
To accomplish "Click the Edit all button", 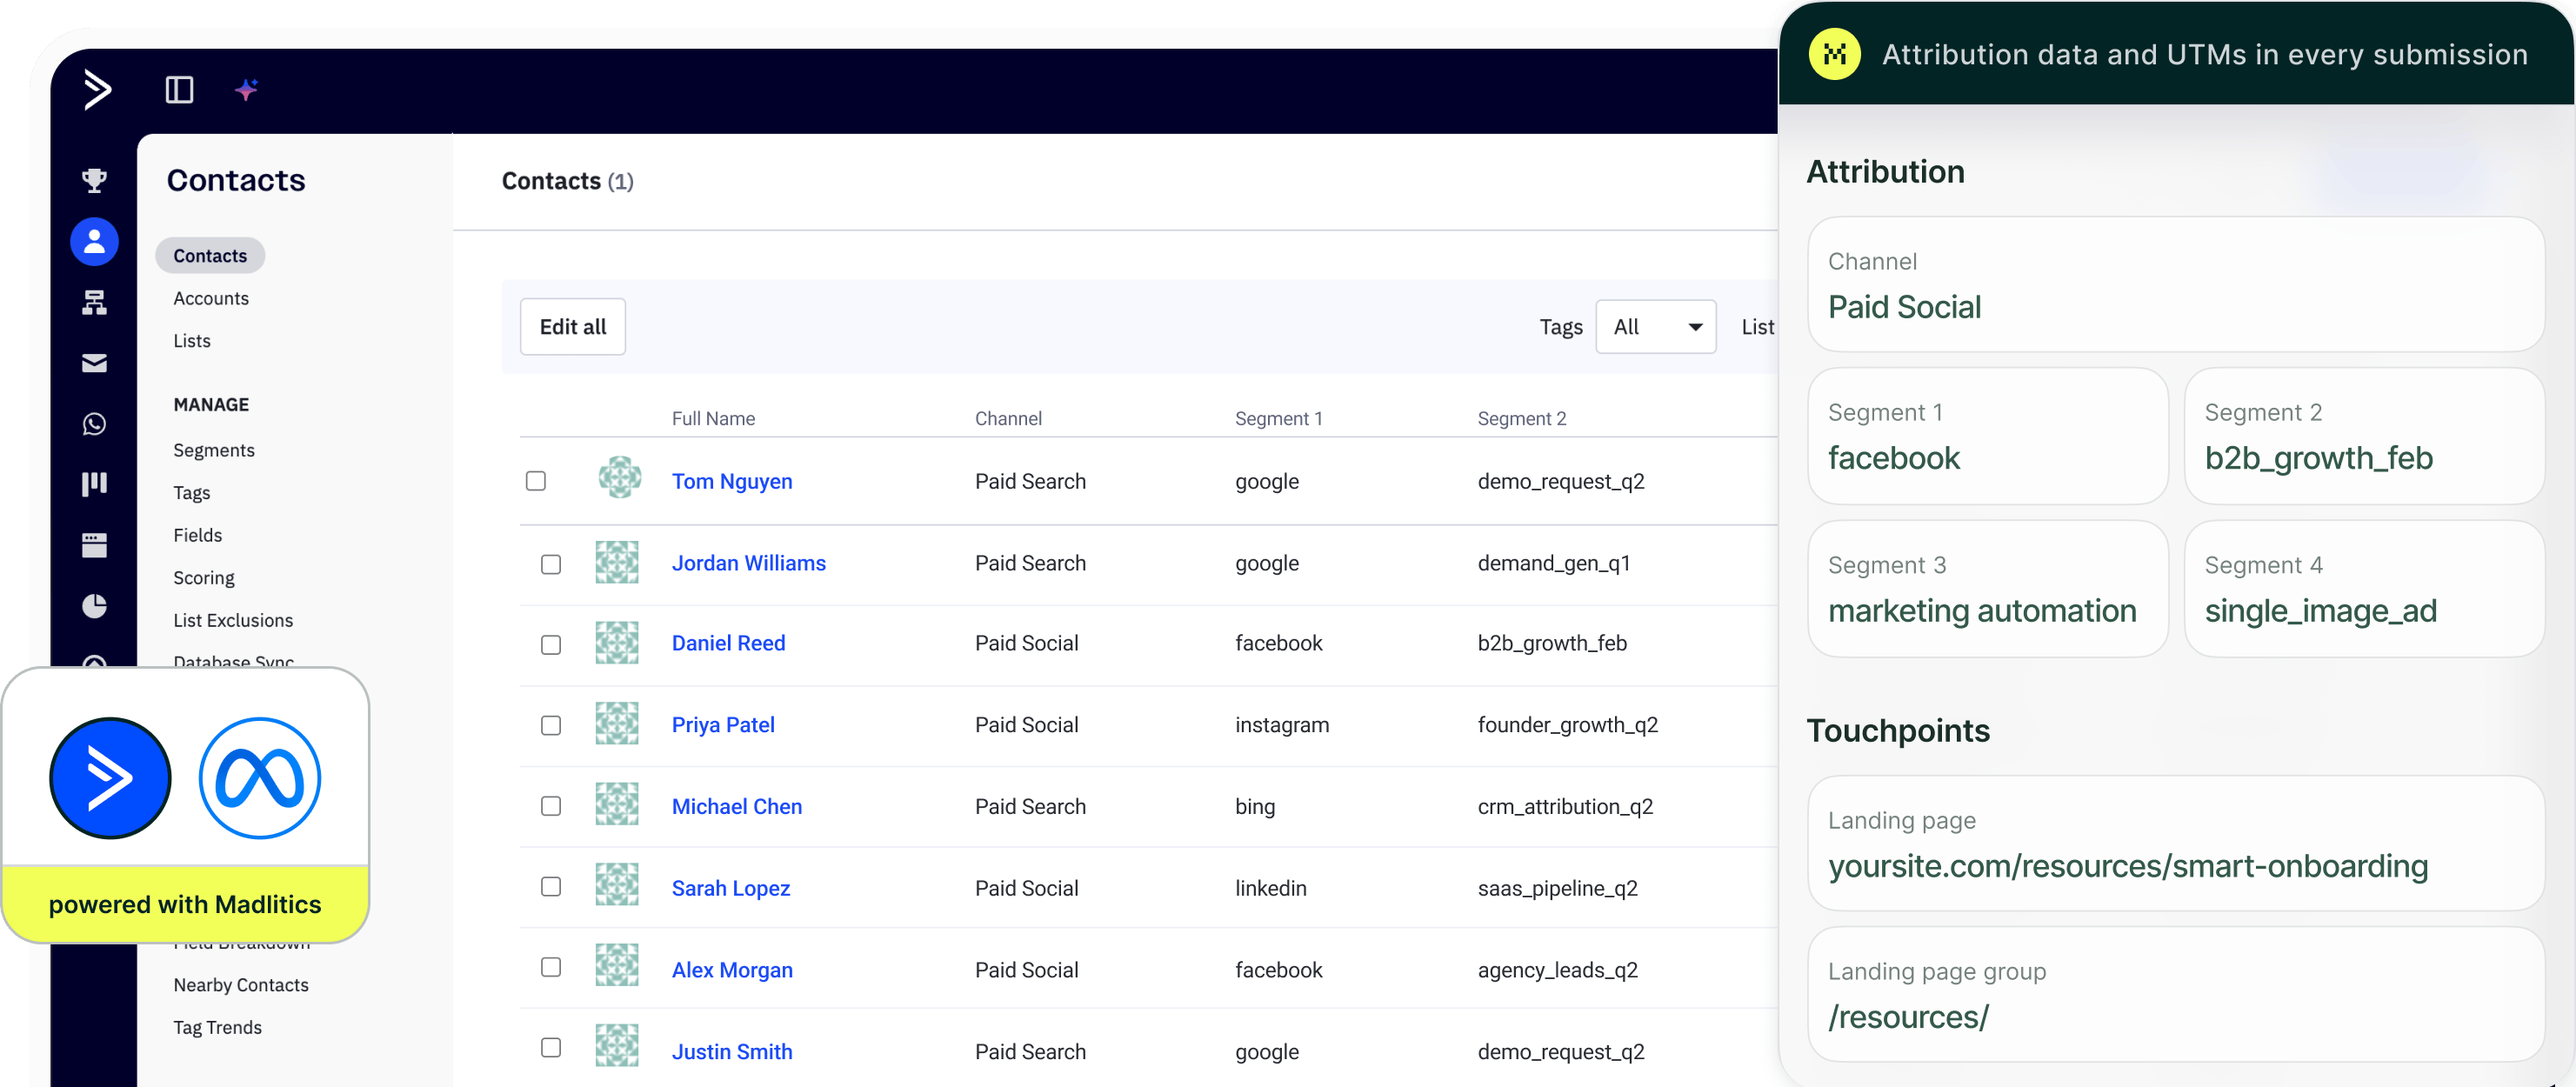I will [573, 327].
